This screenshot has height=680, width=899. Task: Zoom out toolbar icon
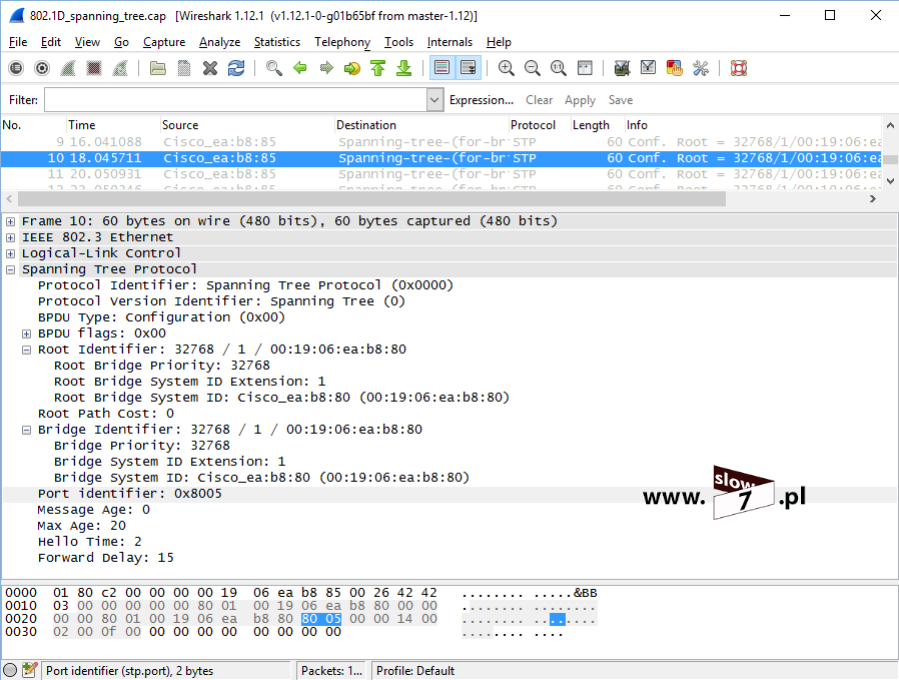tap(532, 68)
